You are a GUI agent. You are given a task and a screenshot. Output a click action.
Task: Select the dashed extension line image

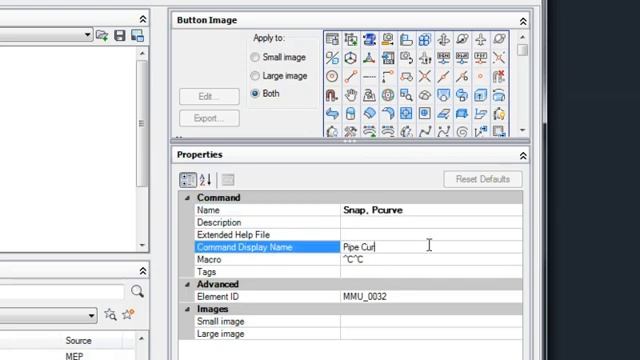(x=369, y=76)
